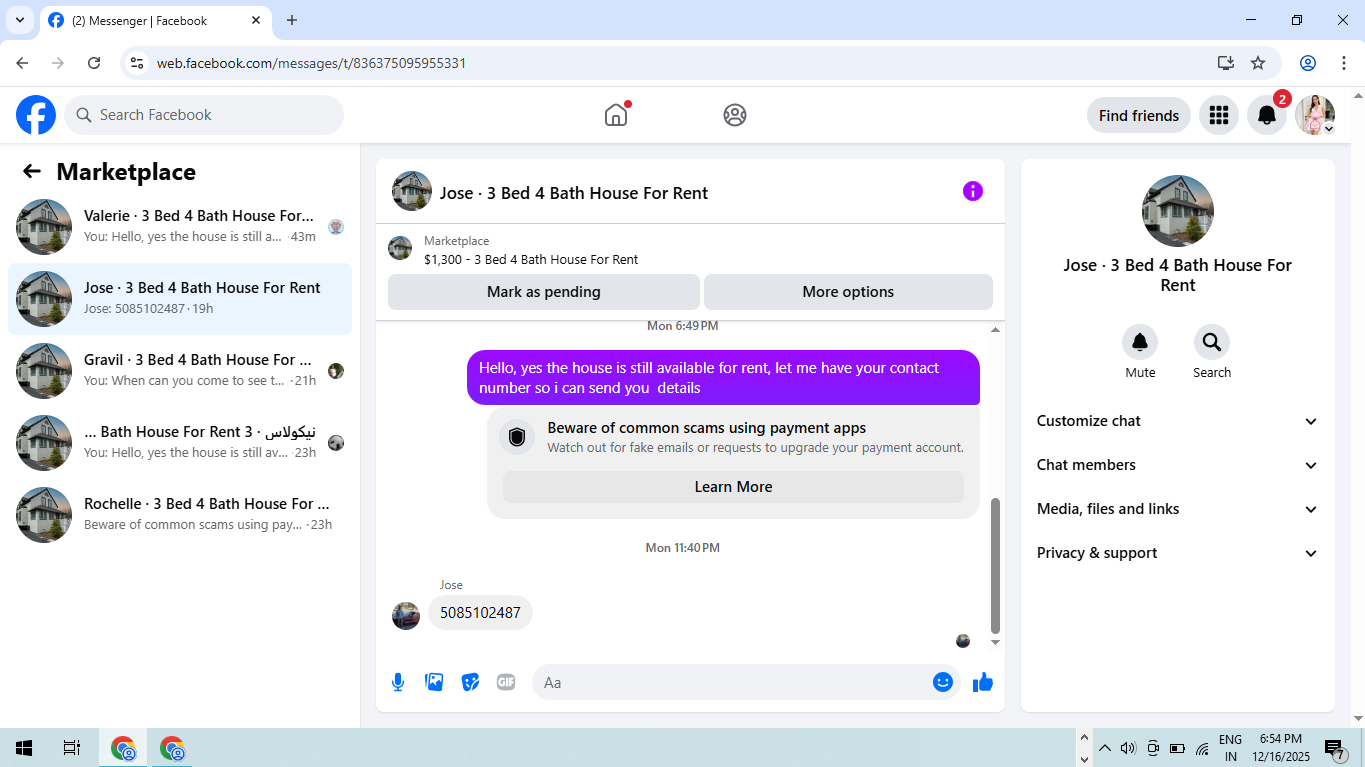Open Windows notification center icon
1365x767 pixels.
click(x=1335, y=749)
